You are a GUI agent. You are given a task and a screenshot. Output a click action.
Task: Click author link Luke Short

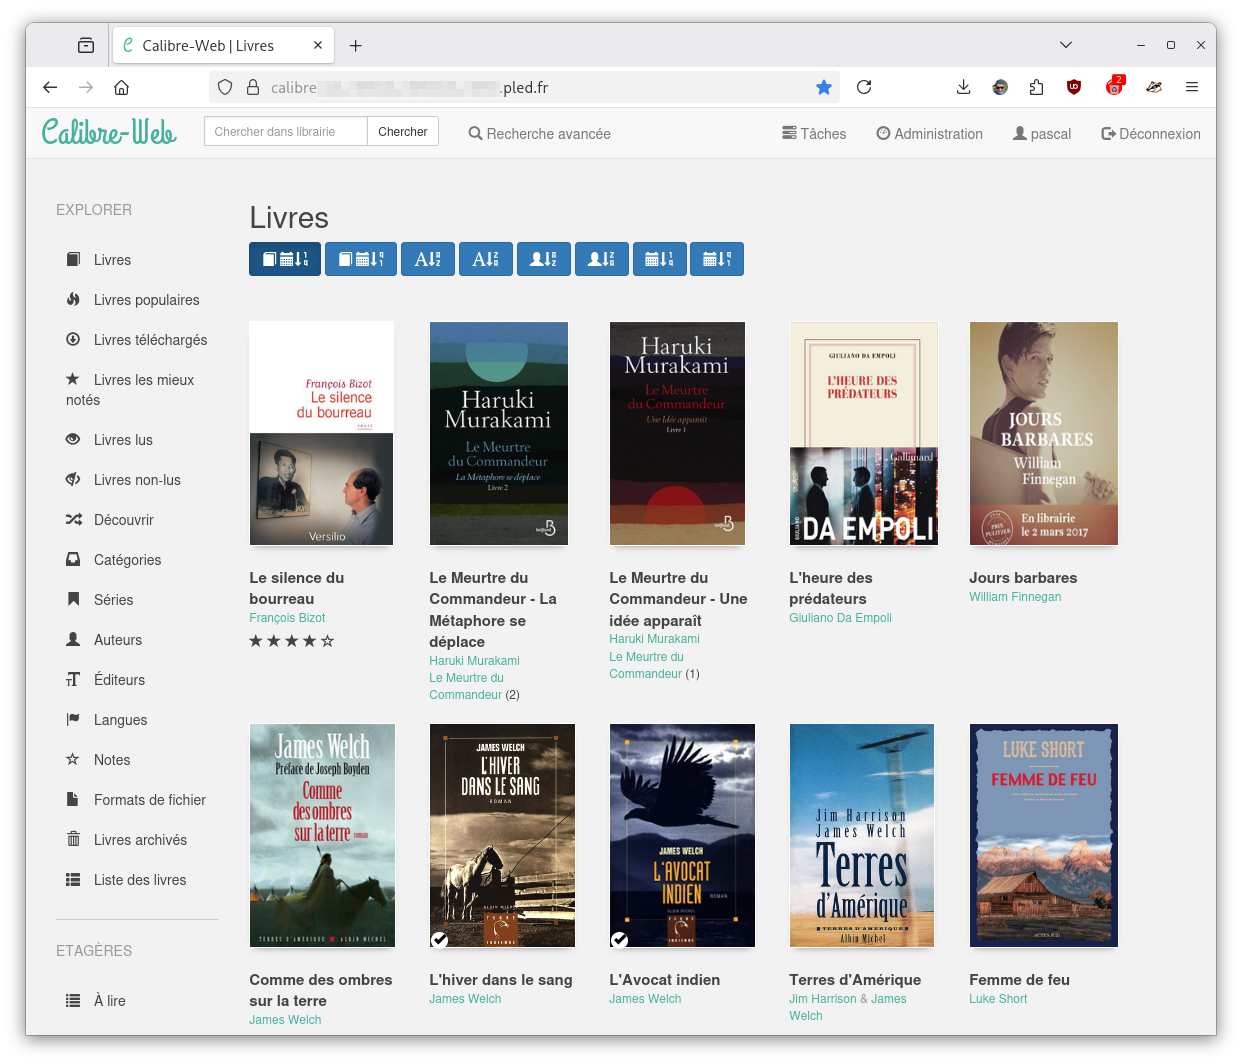(998, 999)
